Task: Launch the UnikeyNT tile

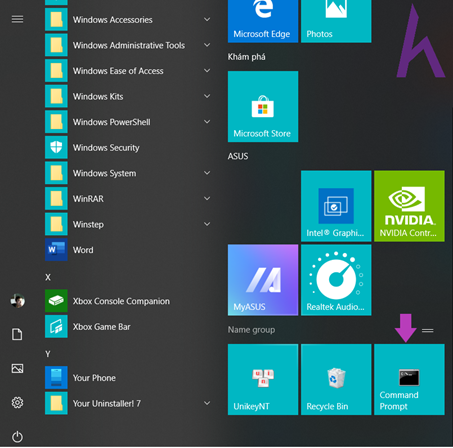Action: [263, 379]
